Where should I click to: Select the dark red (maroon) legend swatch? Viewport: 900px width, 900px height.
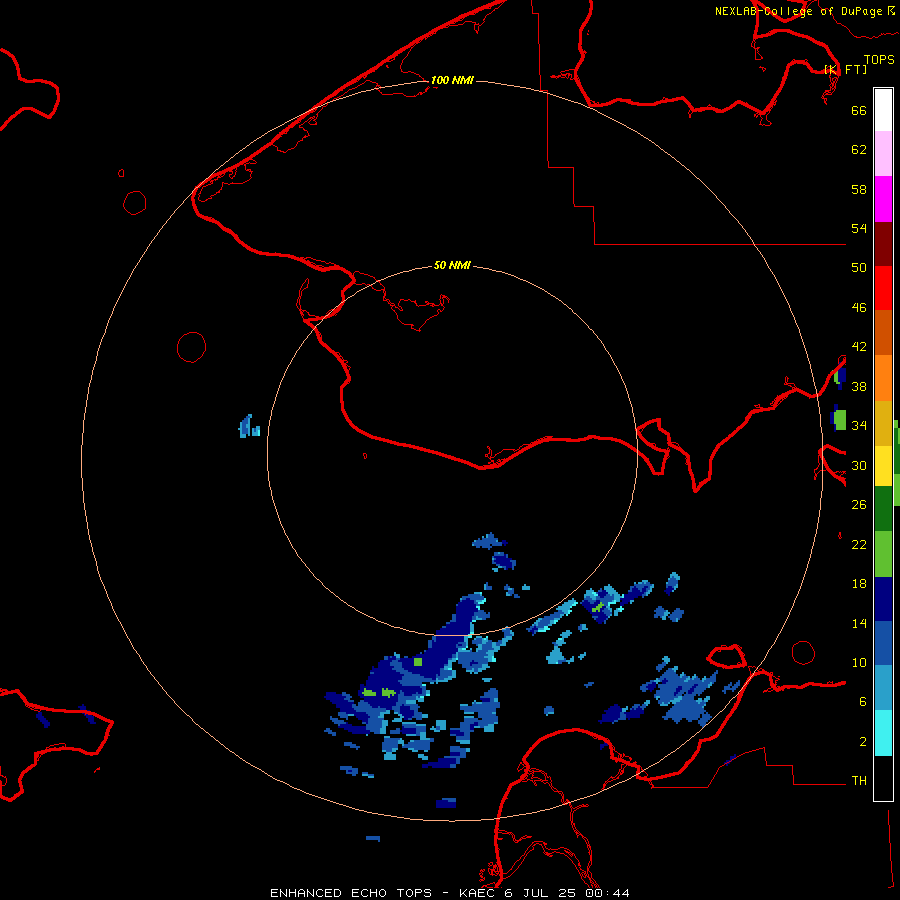[x=883, y=244]
